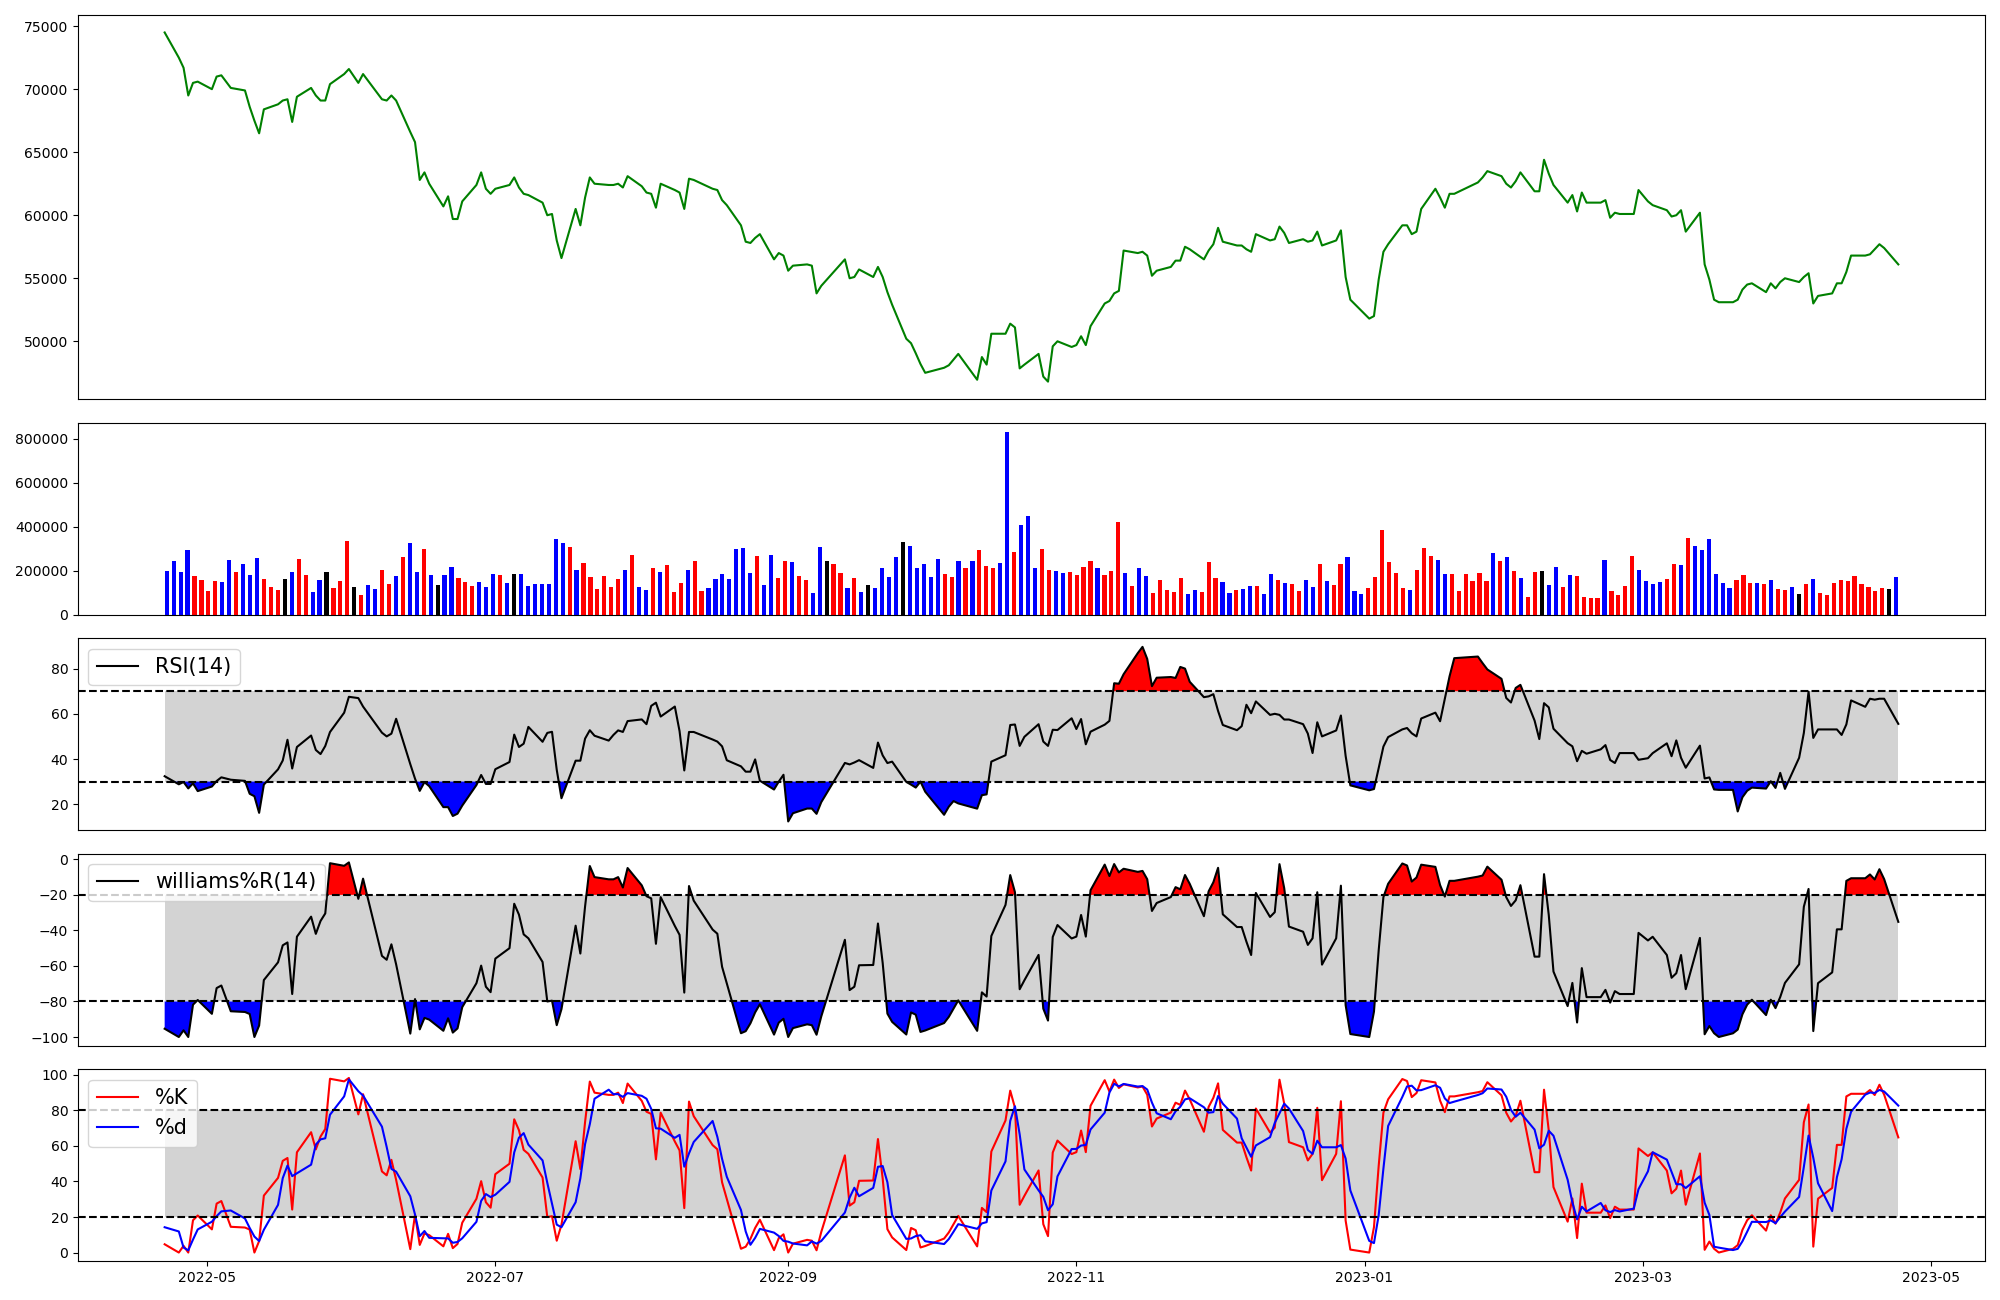The width and height of the screenshot is (2000, 1300).
Task: Click the 2022-07 x-axis tick label
Action: pyautogui.click(x=495, y=1277)
